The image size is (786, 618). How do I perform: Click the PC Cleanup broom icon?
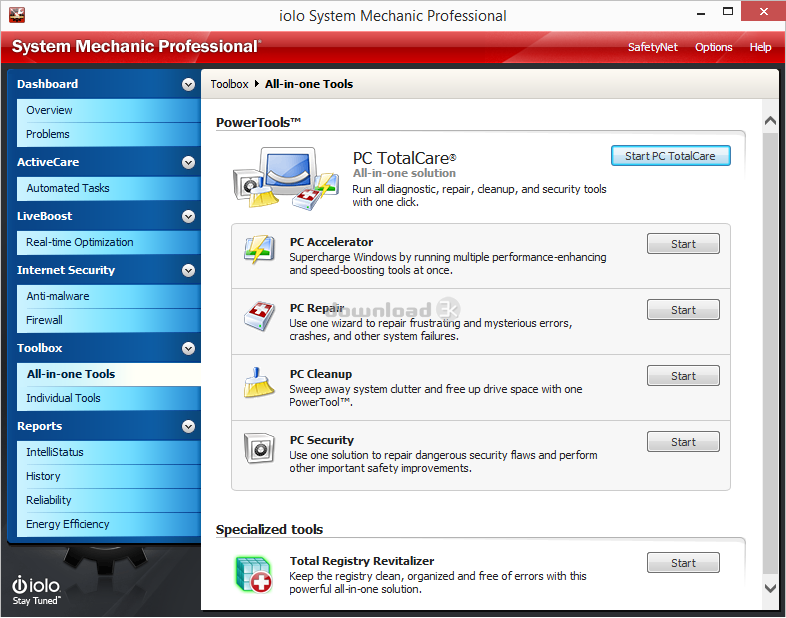259,382
